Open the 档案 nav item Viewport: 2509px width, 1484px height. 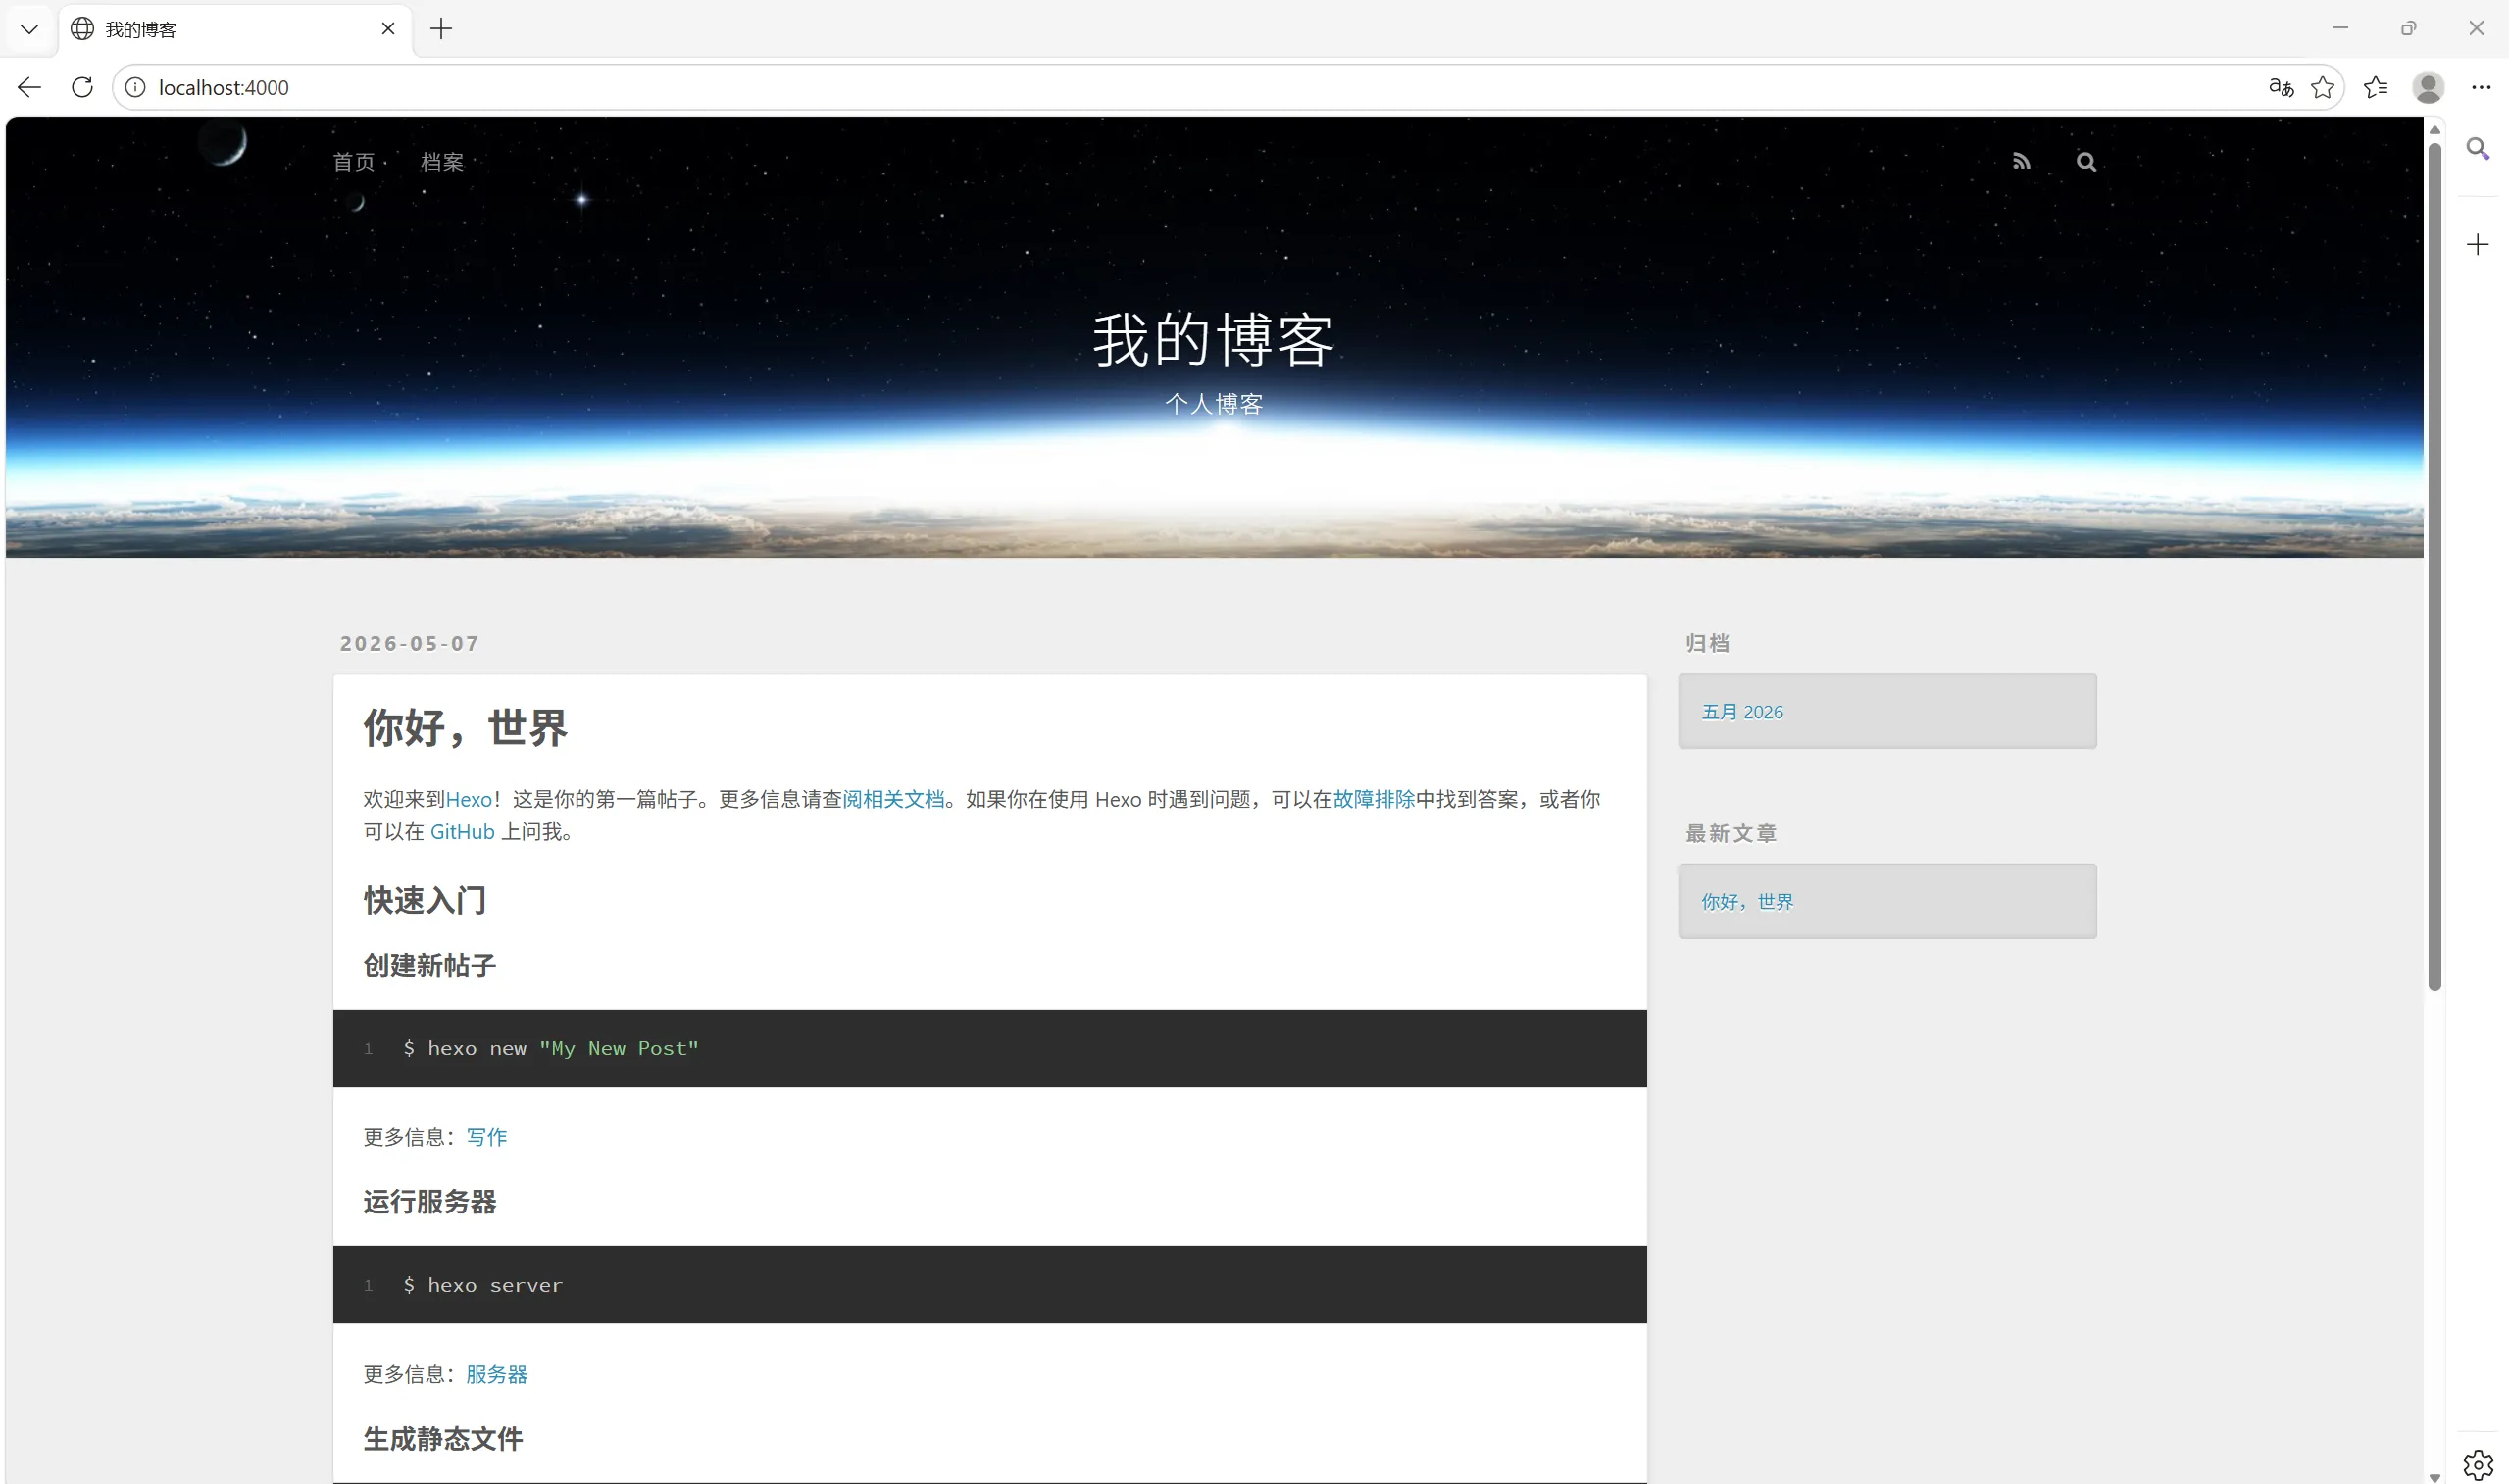[442, 162]
